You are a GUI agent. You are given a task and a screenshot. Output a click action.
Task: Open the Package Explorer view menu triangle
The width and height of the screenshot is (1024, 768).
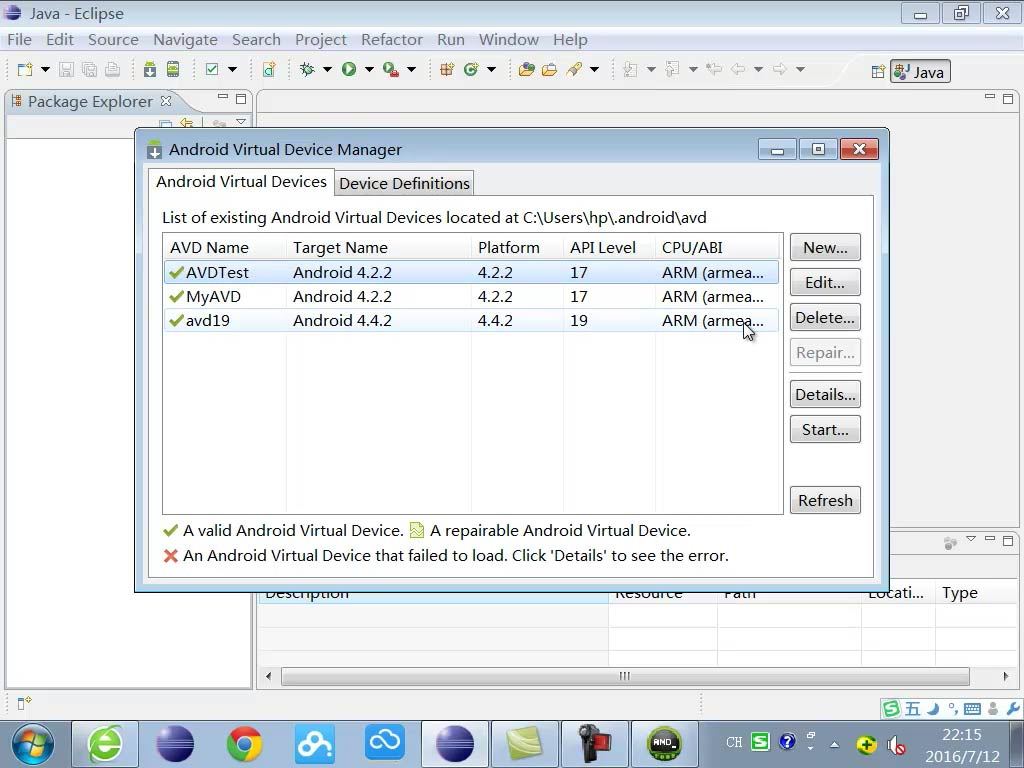241,122
